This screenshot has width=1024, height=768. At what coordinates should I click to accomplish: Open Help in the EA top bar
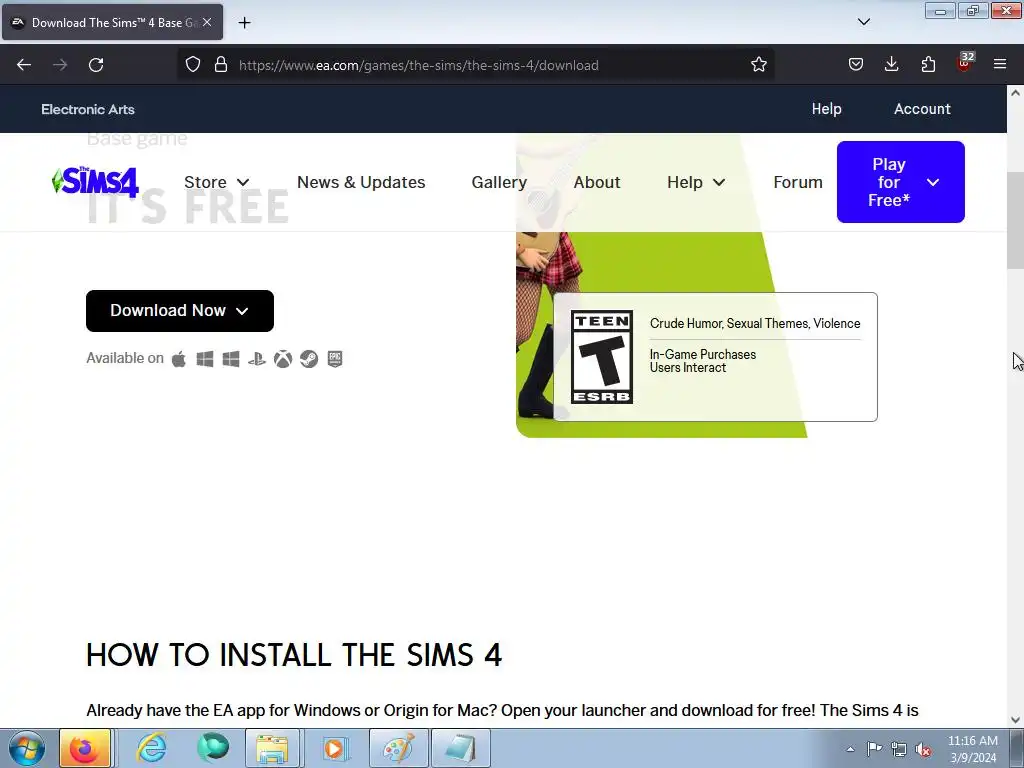826,109
